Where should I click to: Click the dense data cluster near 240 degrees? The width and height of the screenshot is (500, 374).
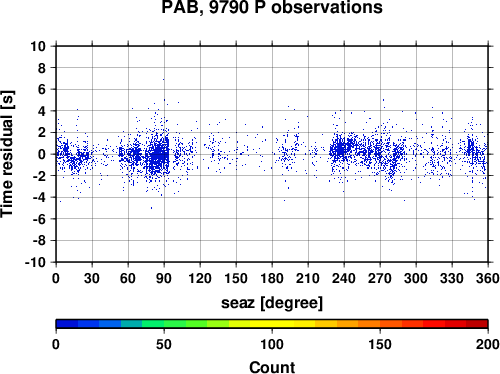[341, 149]
